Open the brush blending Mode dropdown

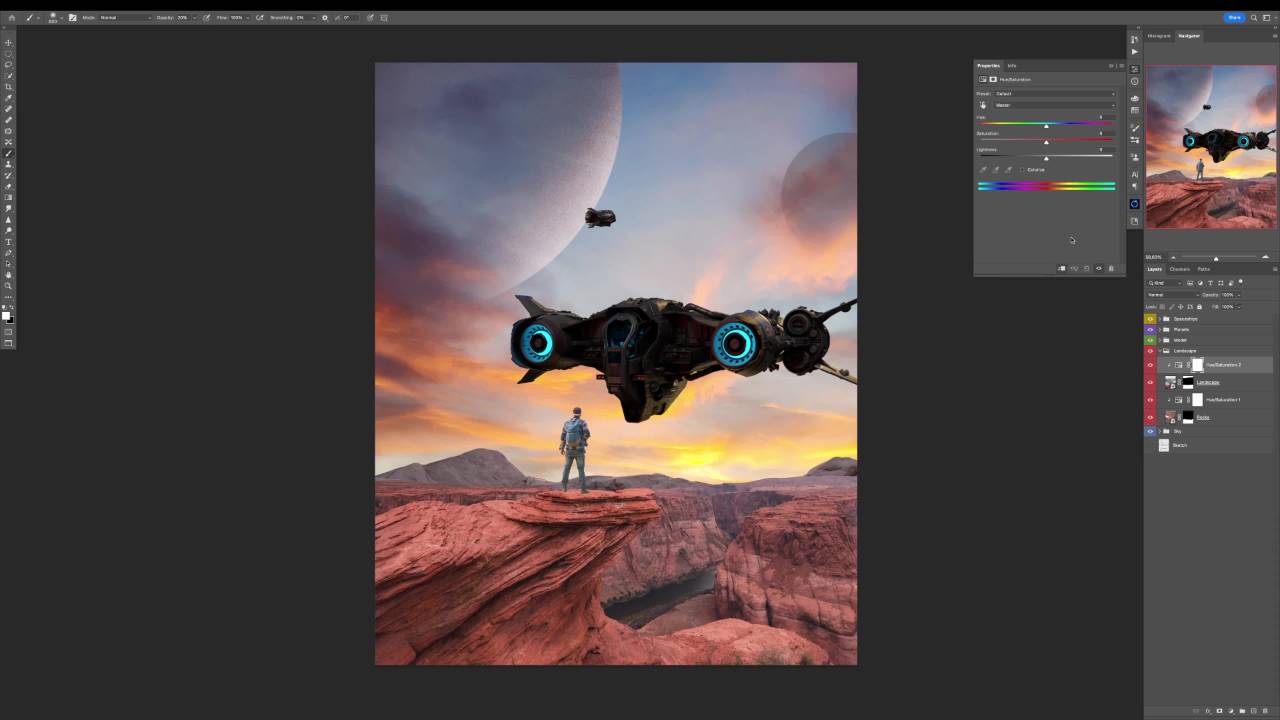(124, 18)
